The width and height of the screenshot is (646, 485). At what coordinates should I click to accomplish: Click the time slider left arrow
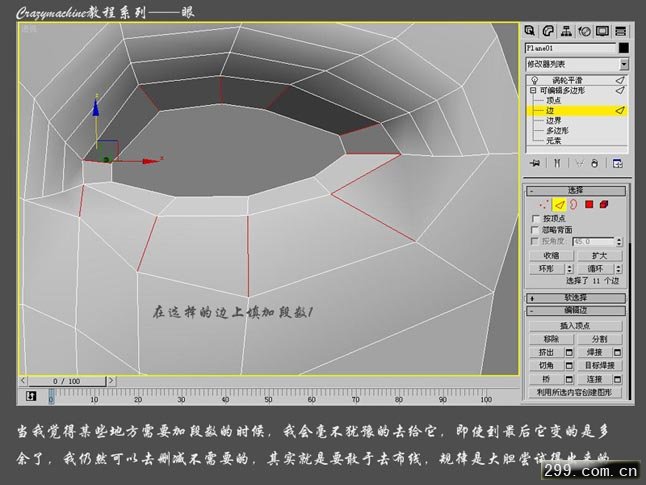click(x=23, y=381)
